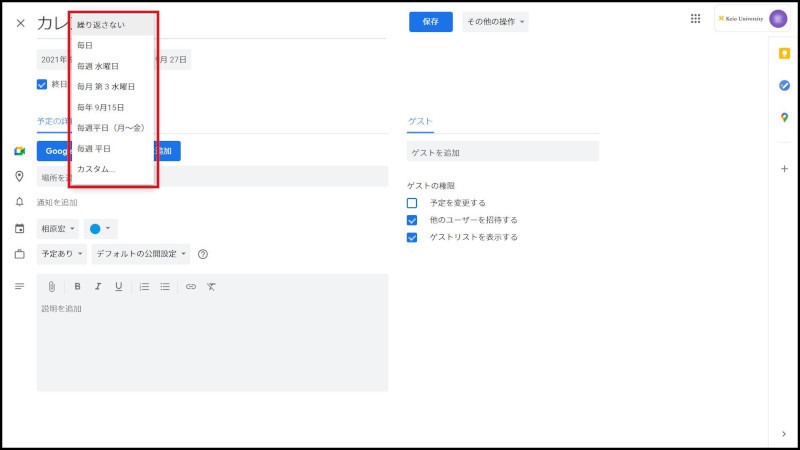Open Google Tasks from side panel
This screenshot has height=450, width=800.
click(x=784, y=85)
